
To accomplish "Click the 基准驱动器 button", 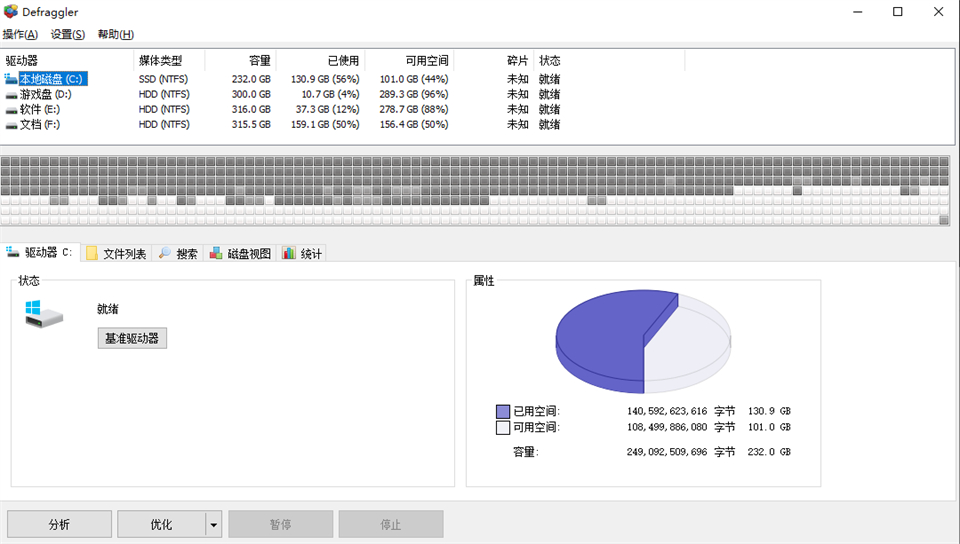I will coord(132,338).
